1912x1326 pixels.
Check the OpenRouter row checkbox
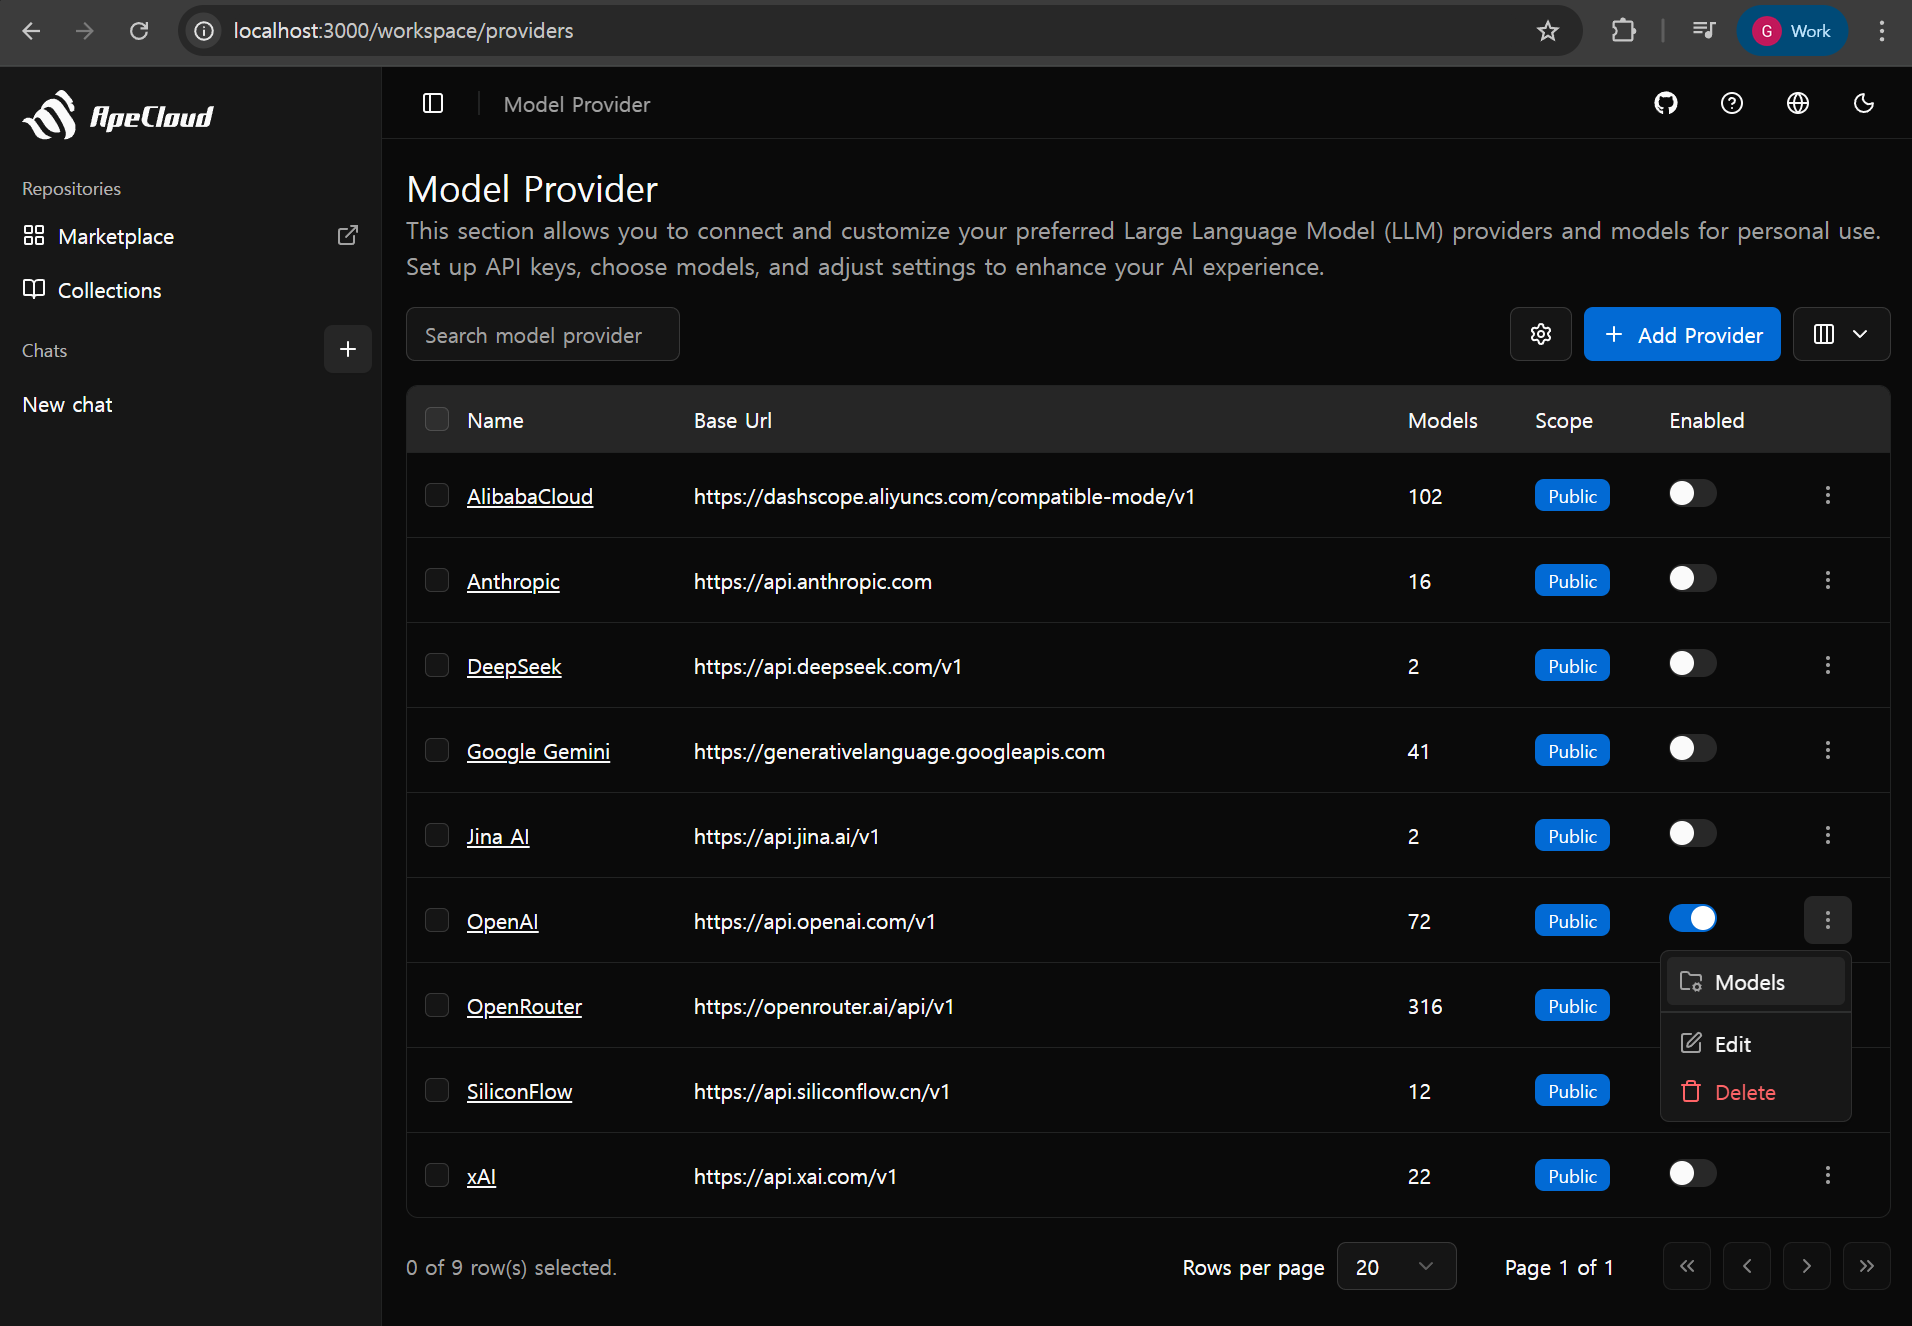point(437,1005)
